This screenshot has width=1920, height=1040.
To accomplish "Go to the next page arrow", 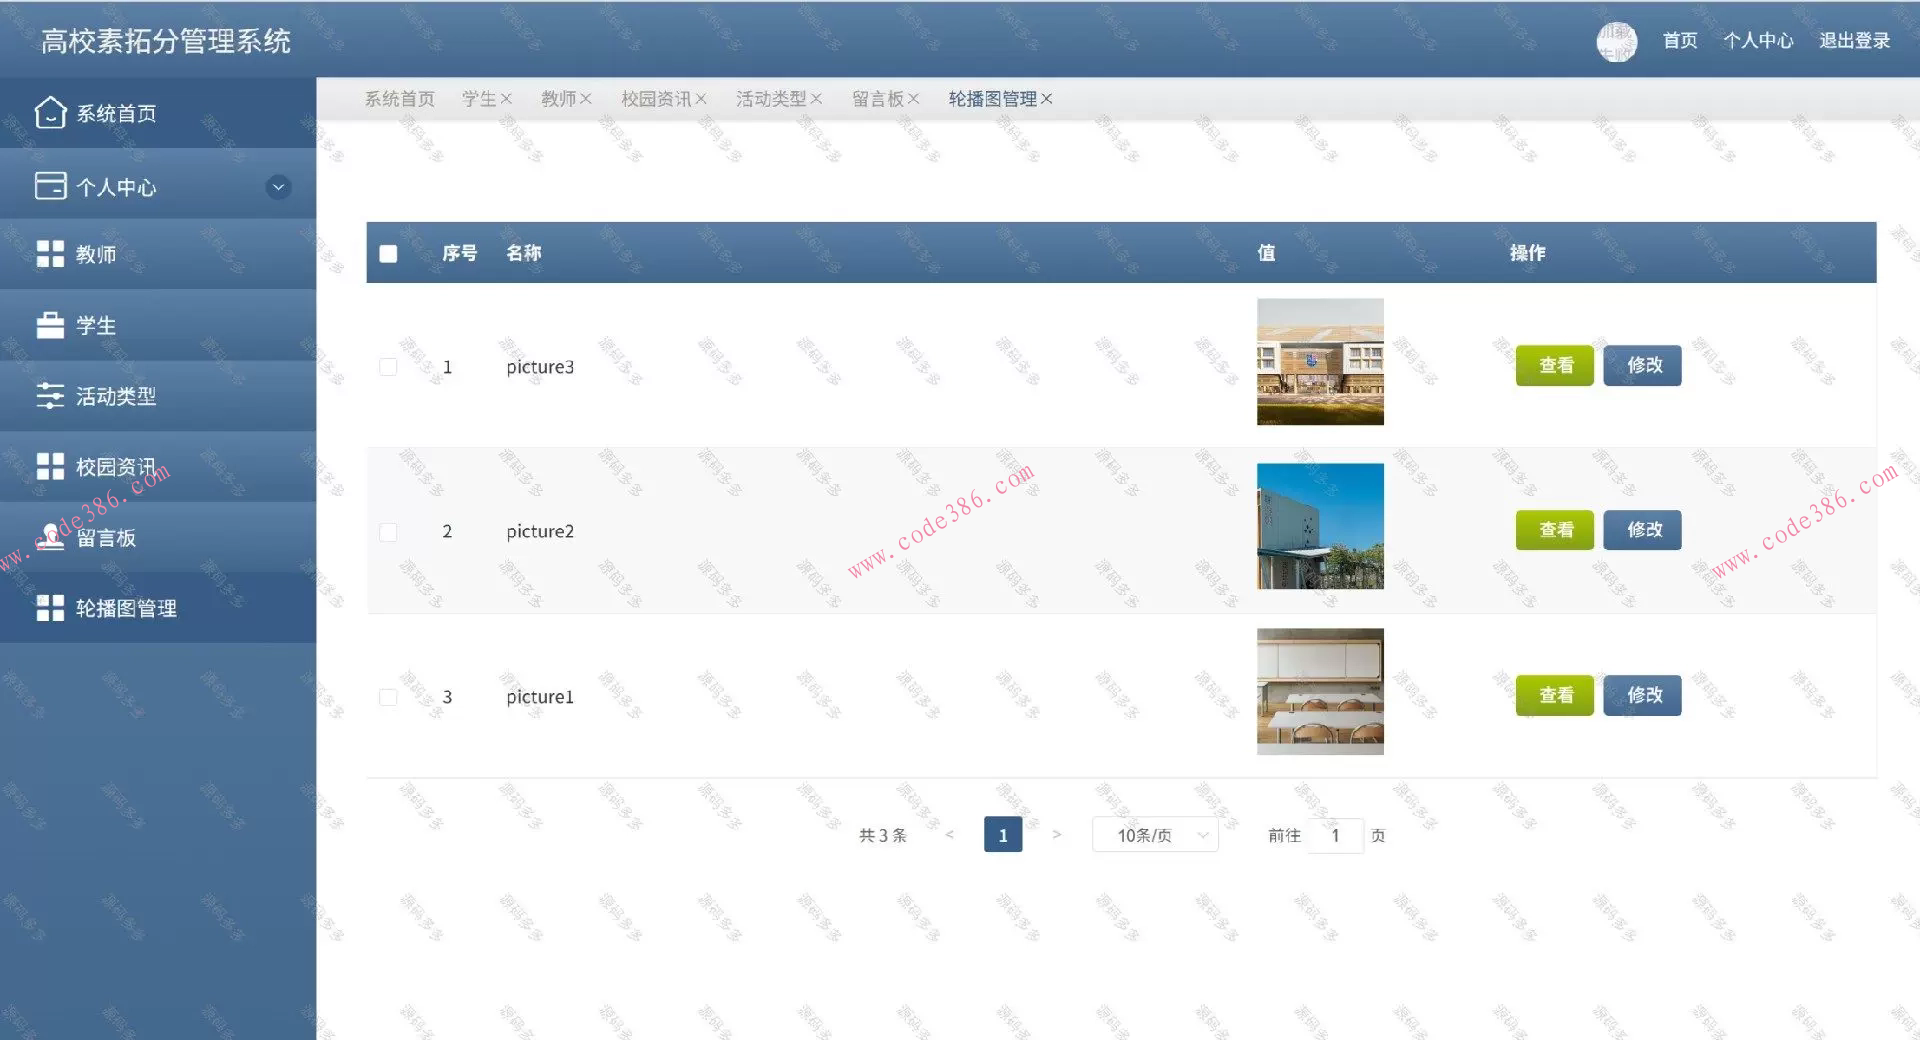I will (1057, 835).
